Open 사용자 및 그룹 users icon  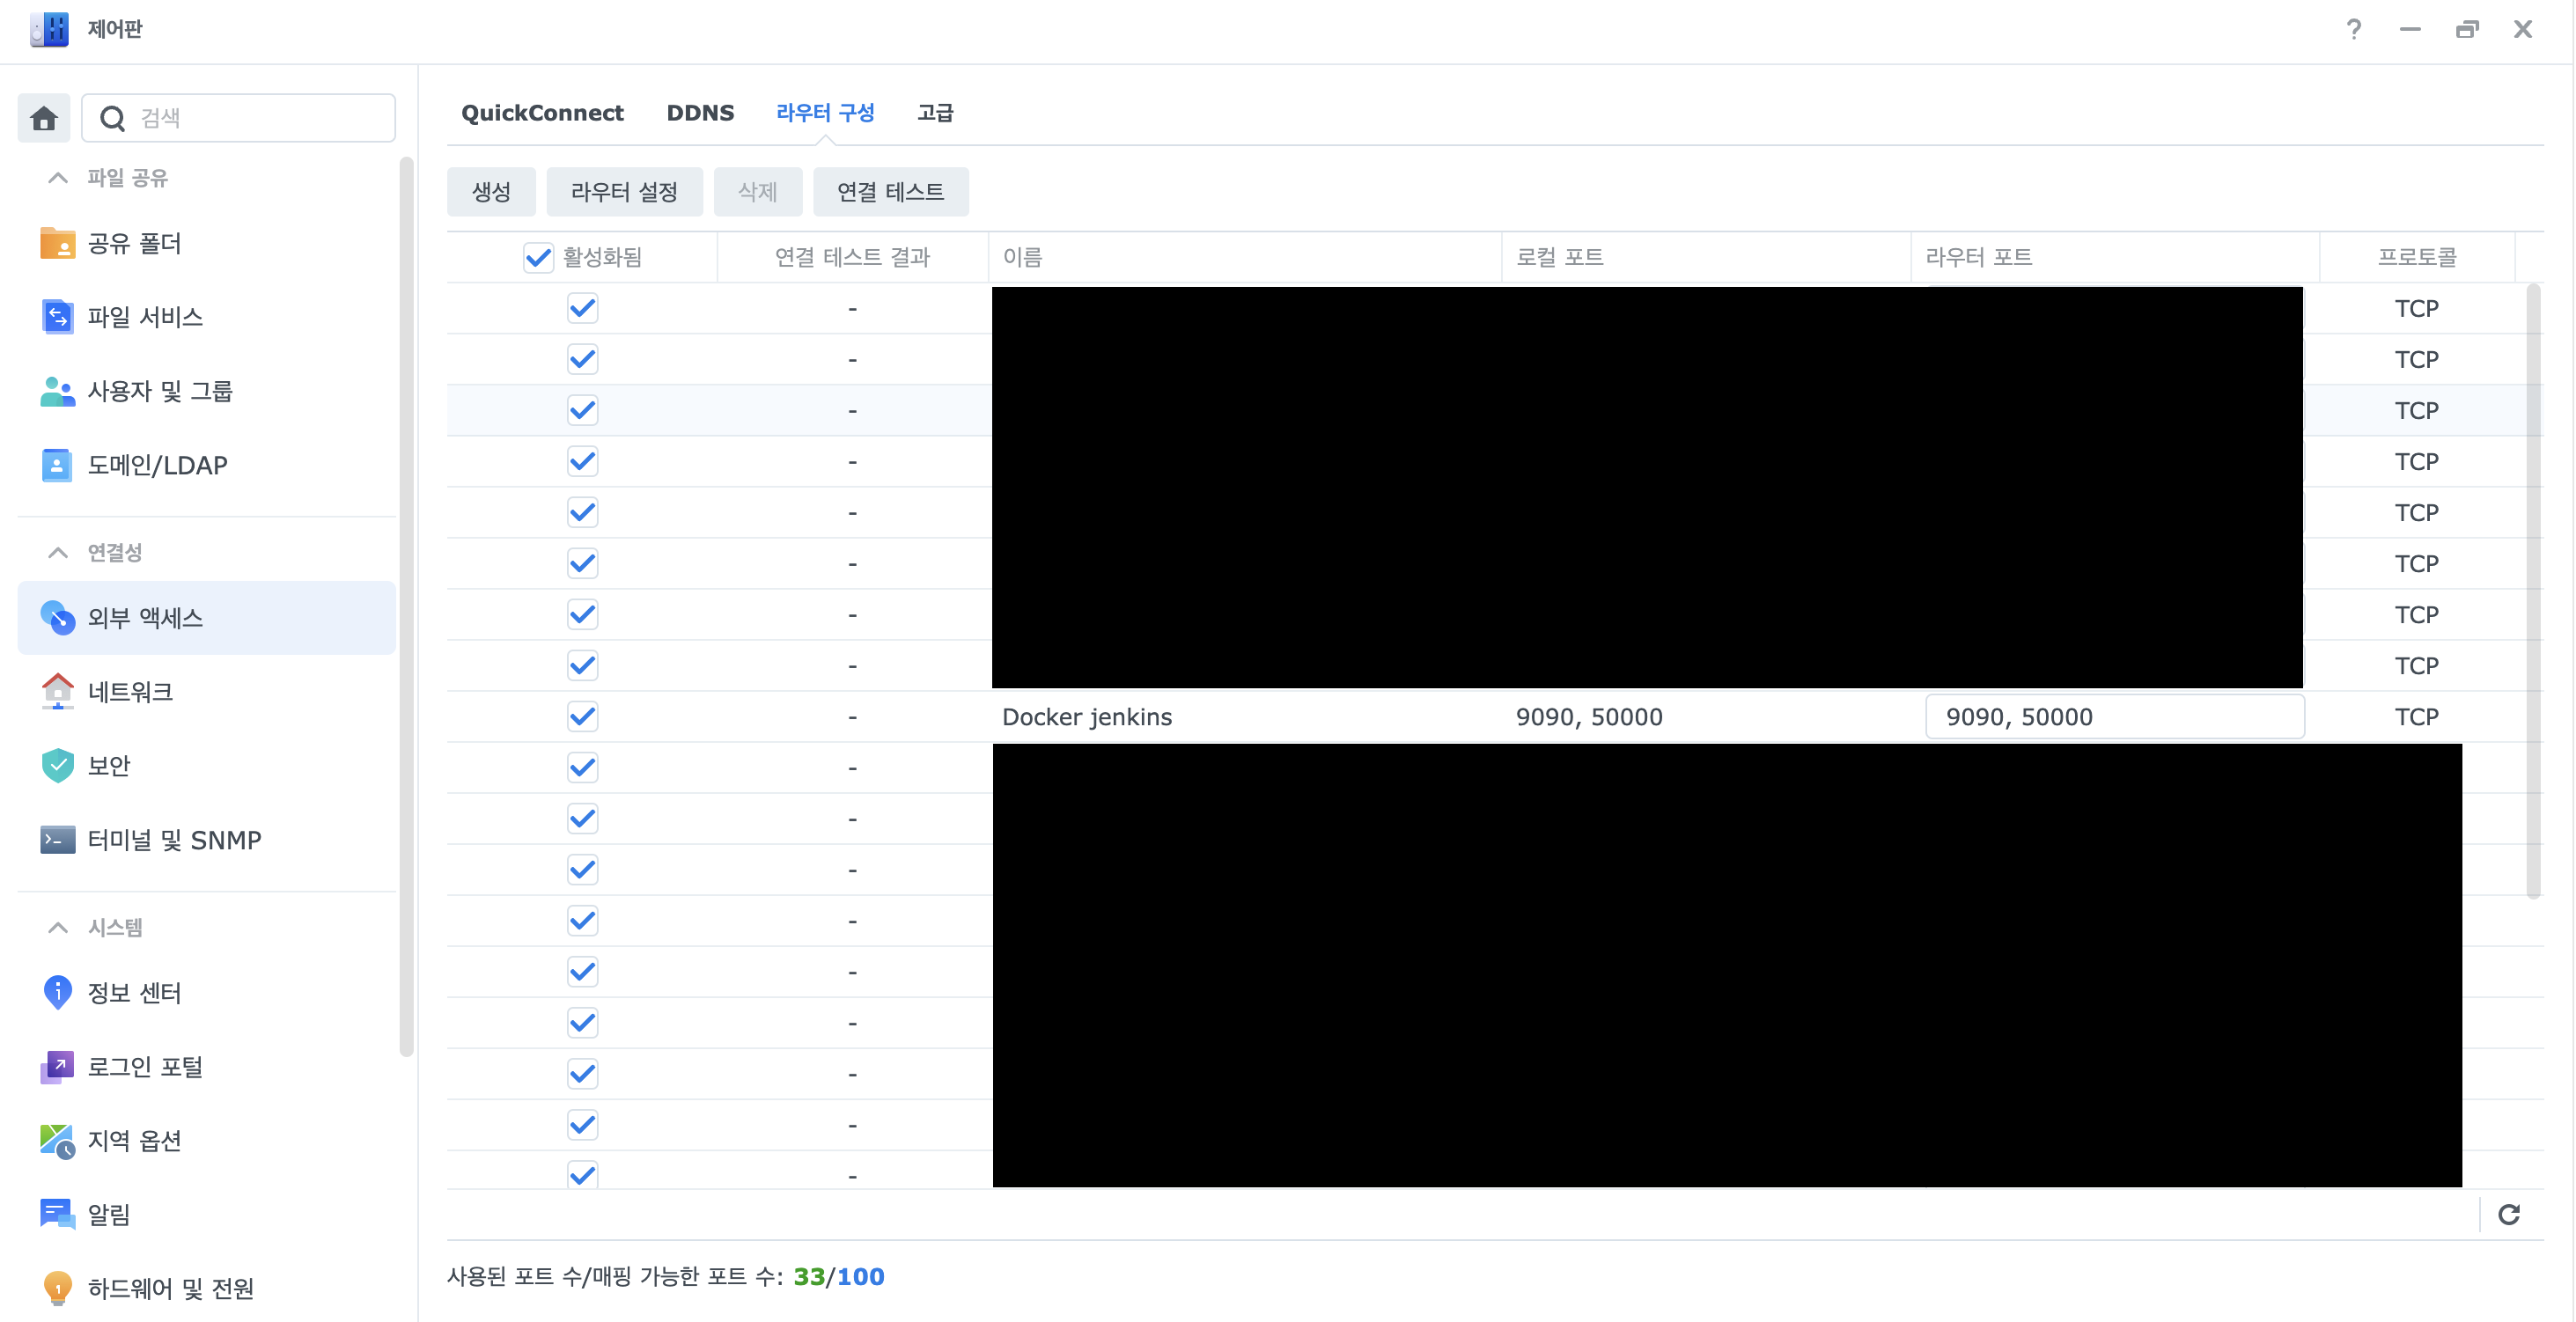click(x=57, y=391)
